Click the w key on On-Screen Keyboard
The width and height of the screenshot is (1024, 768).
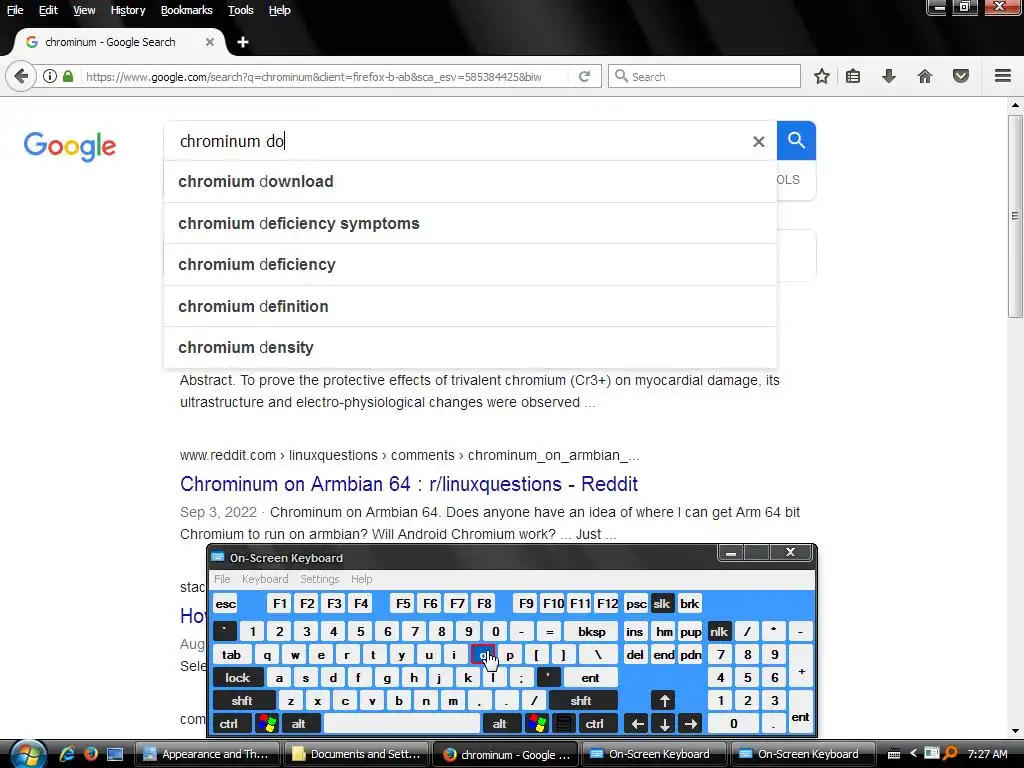(295, 655)
